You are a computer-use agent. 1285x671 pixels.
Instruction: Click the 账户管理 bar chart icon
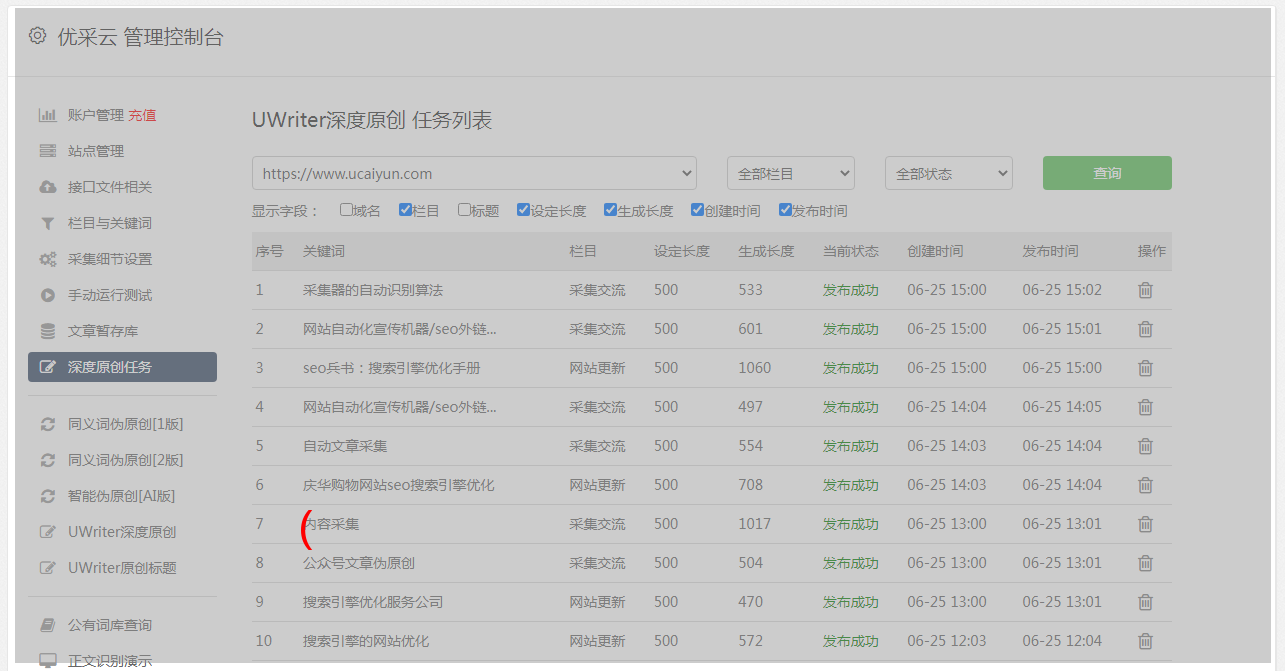47,115
